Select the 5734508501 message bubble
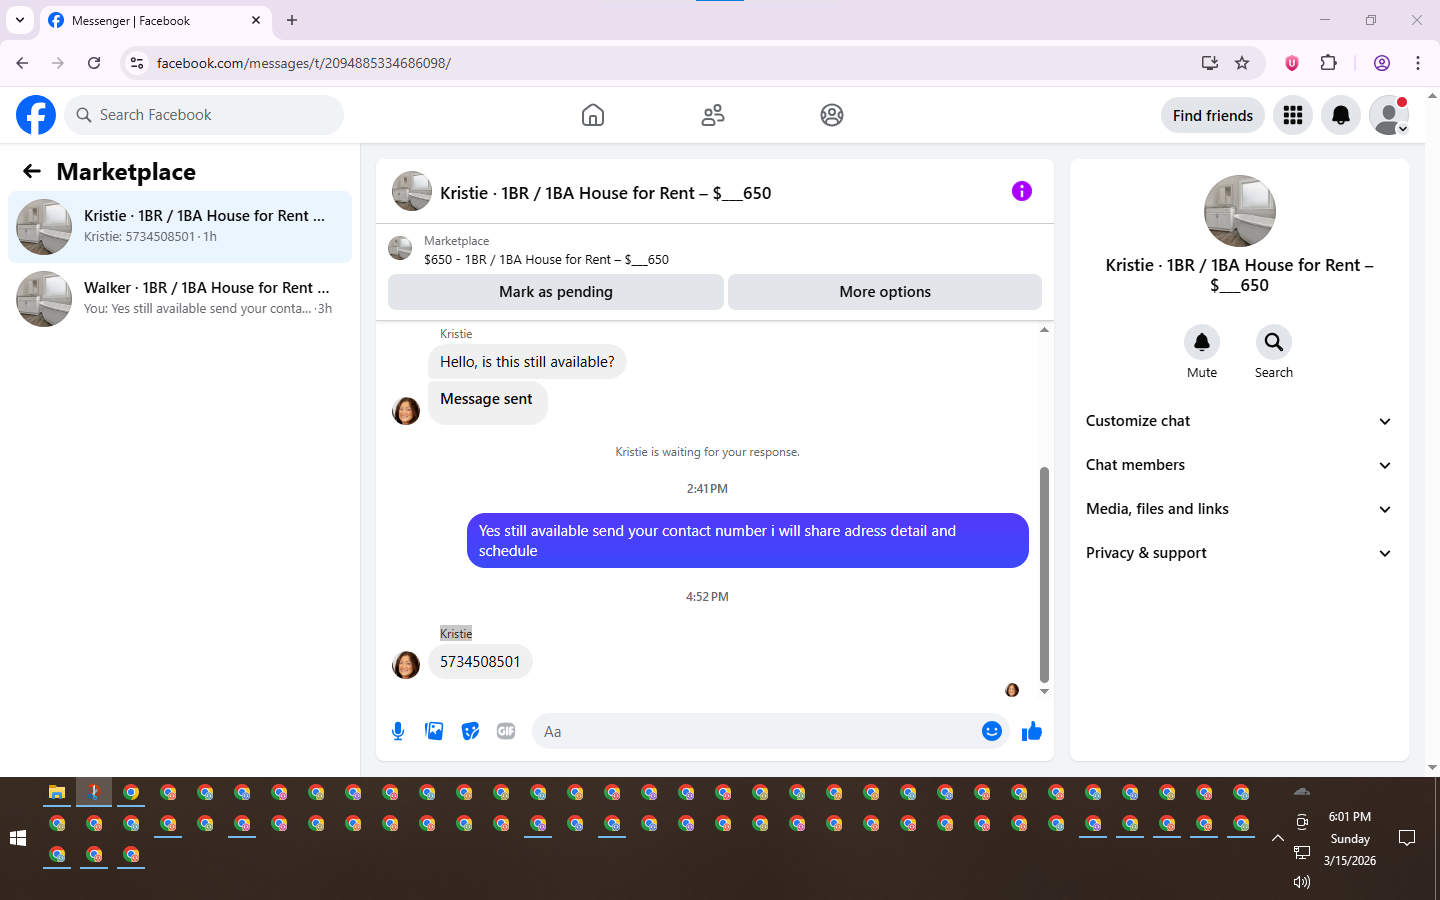 click(480, 661)
